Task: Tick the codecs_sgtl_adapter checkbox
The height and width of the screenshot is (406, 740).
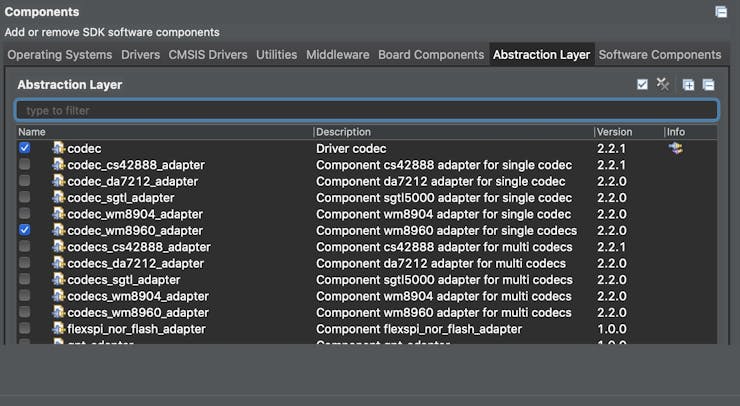Action: [x=24, y=280]
